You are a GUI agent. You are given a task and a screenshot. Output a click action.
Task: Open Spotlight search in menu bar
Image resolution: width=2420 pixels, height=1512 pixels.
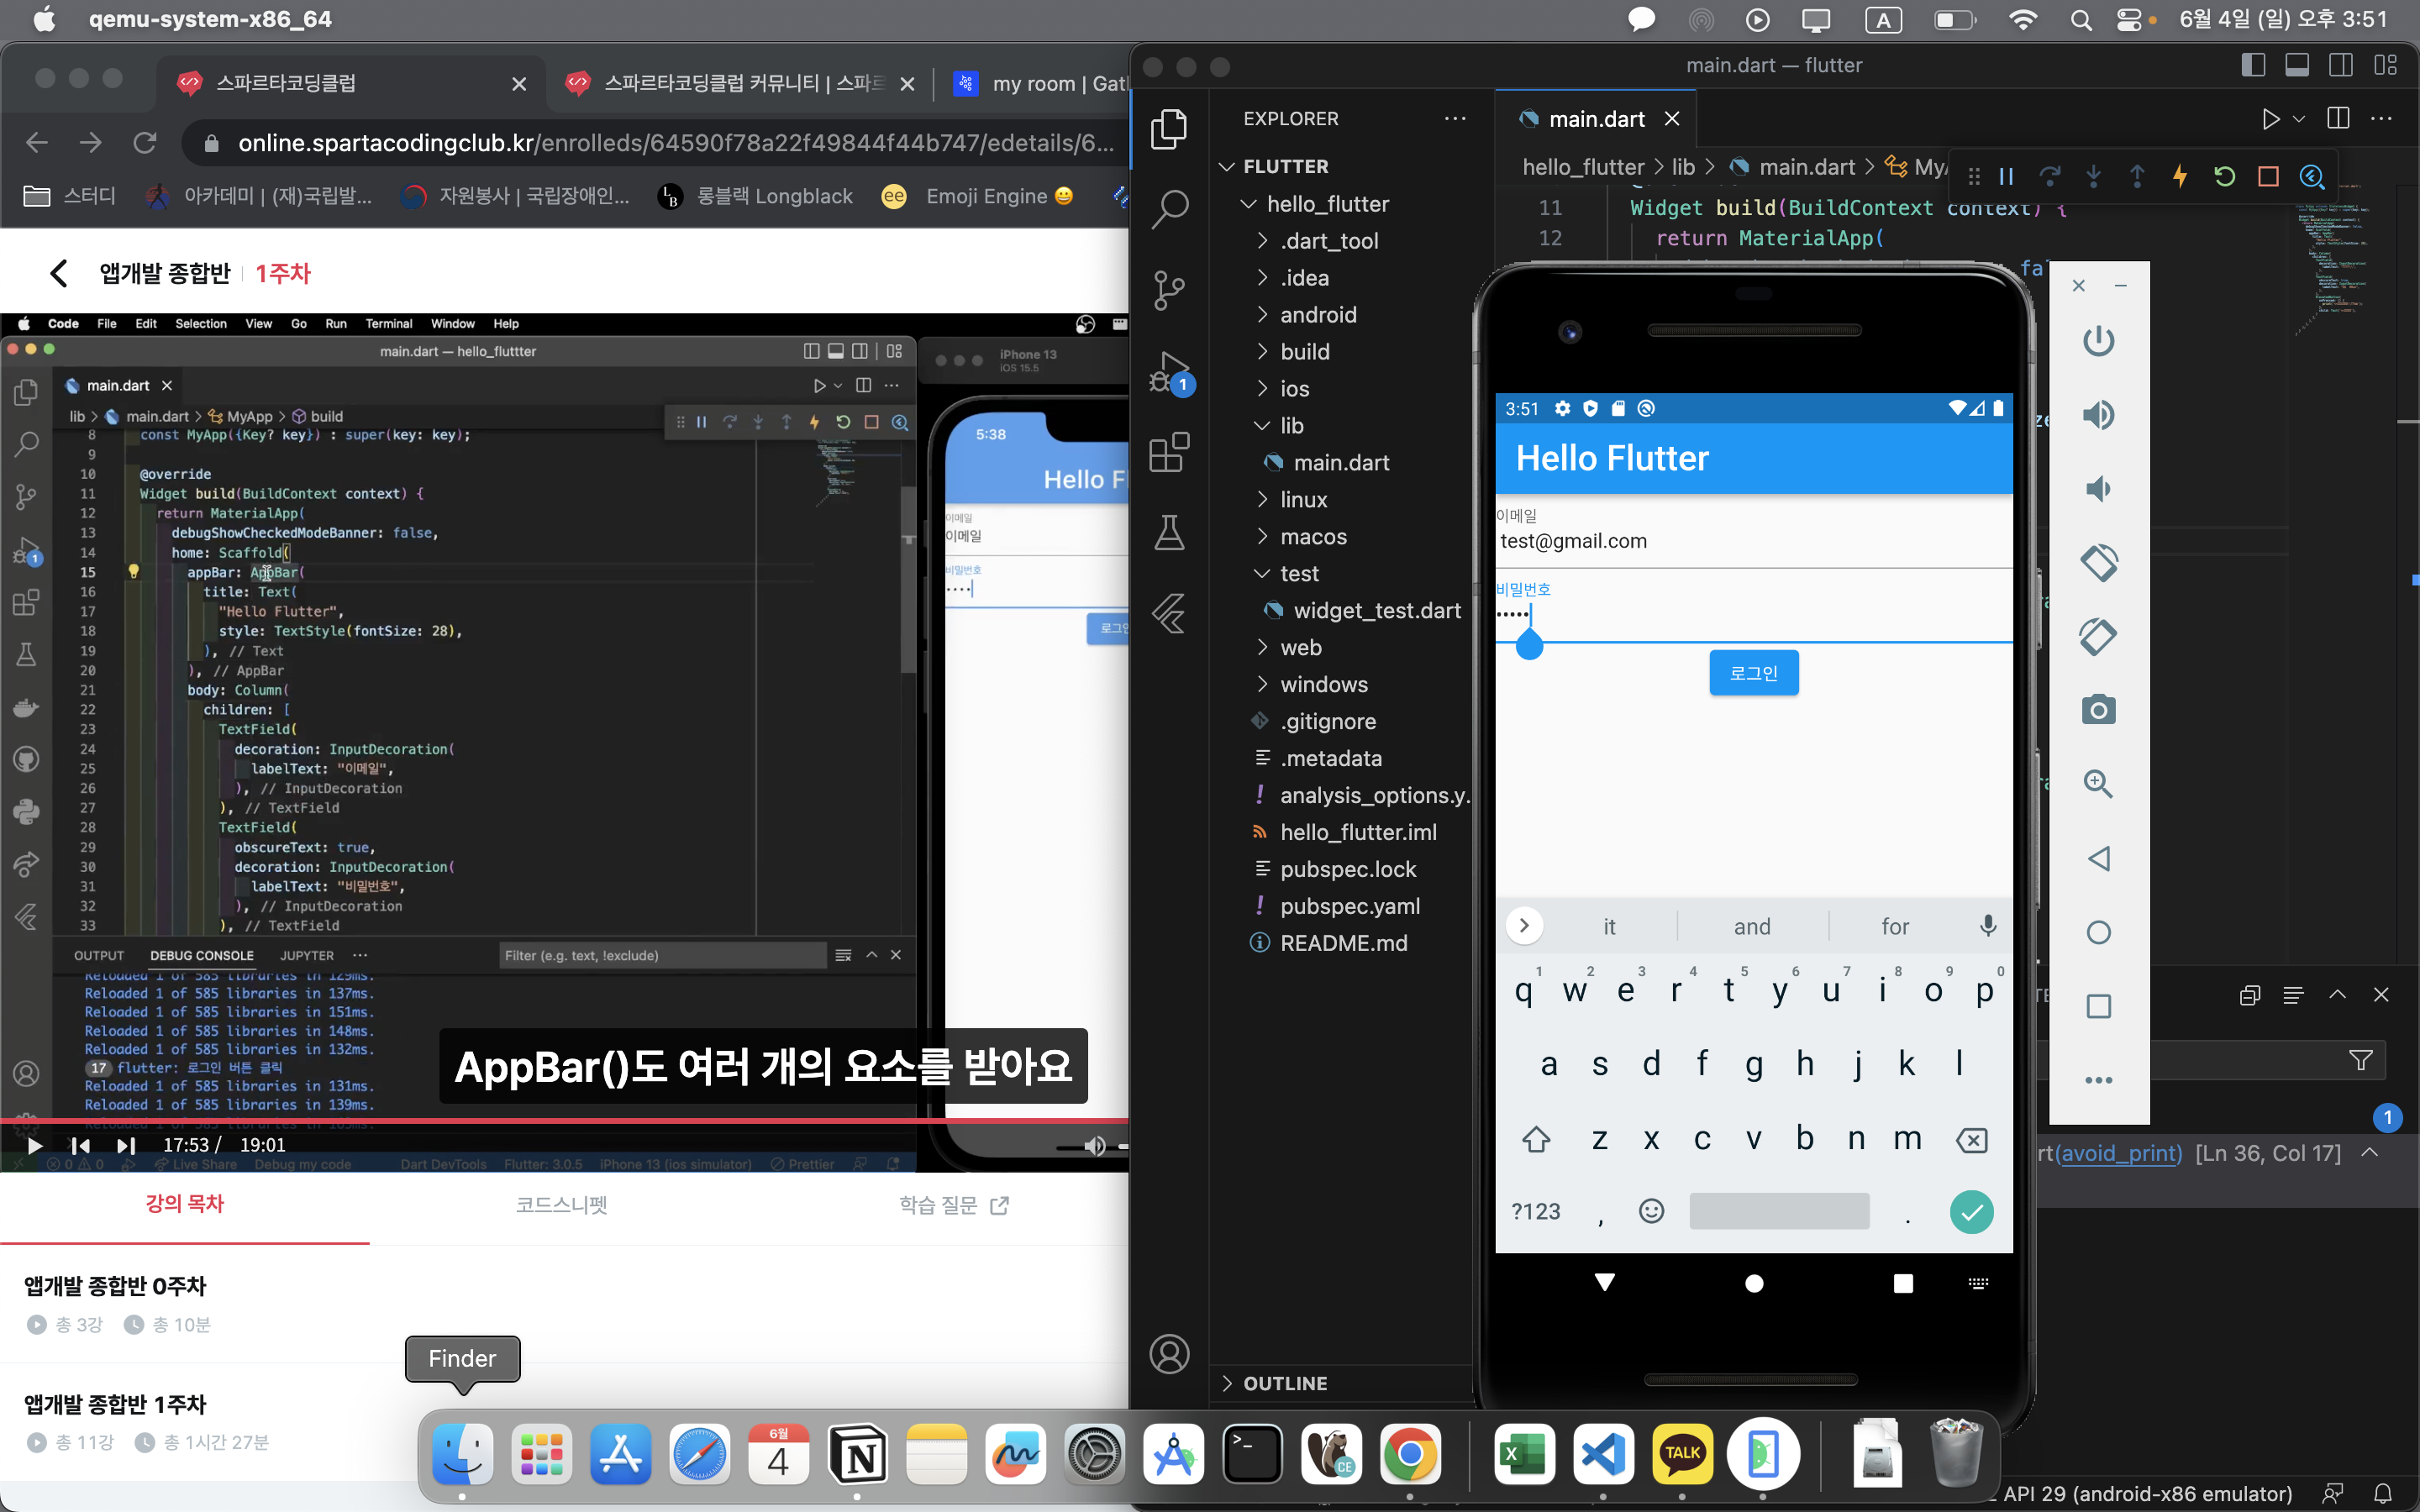[x=2081, y=20]
